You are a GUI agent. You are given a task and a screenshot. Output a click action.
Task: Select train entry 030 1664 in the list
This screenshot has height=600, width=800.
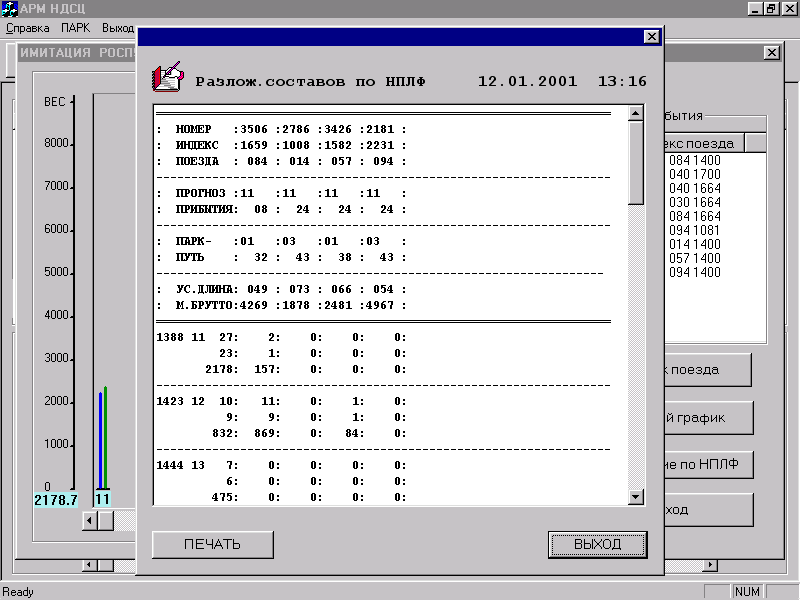tap(694, 203)
